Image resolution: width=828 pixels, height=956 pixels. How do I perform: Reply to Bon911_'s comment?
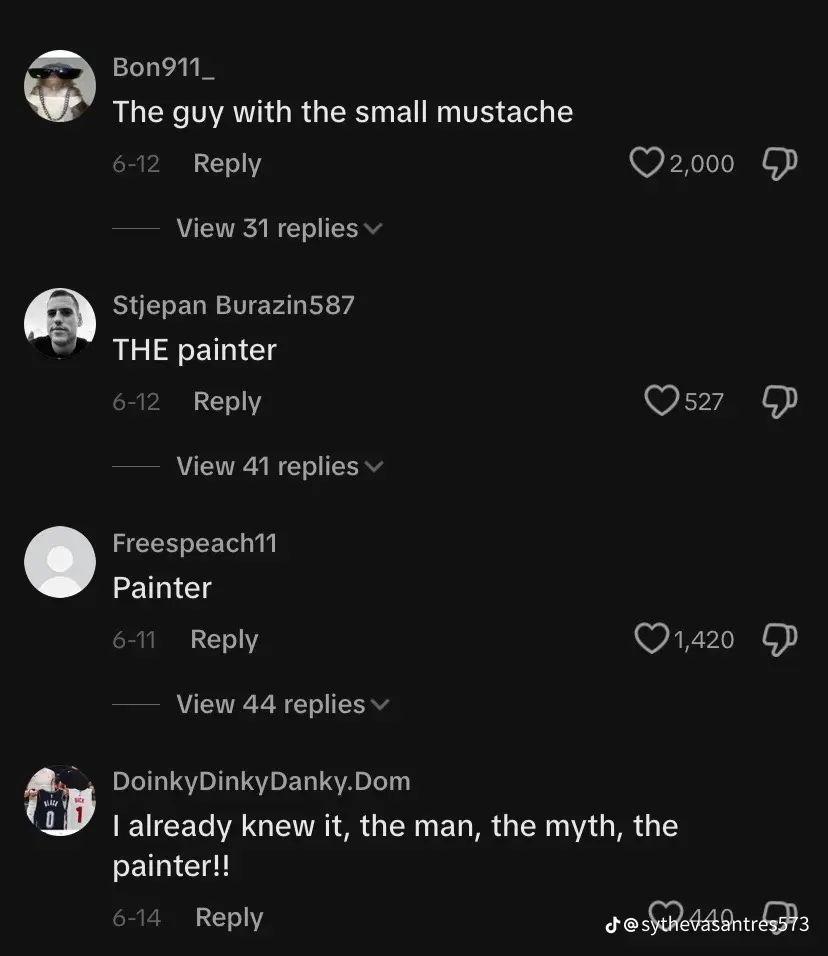coord(227,163)
